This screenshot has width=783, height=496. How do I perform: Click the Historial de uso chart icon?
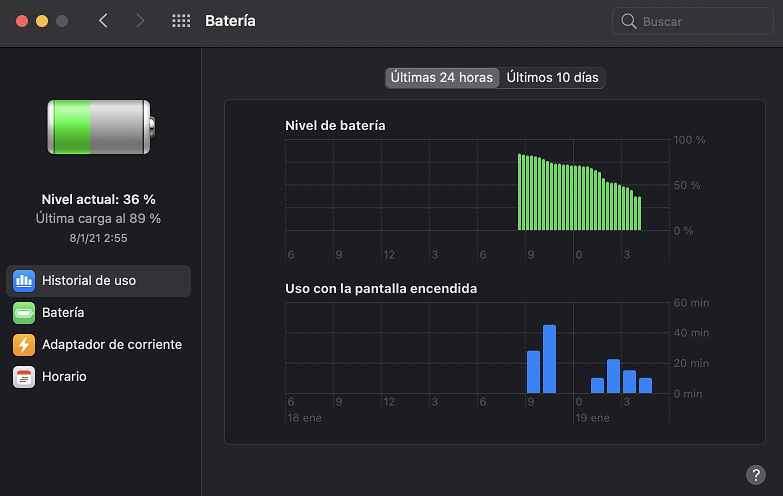point(23,281)
